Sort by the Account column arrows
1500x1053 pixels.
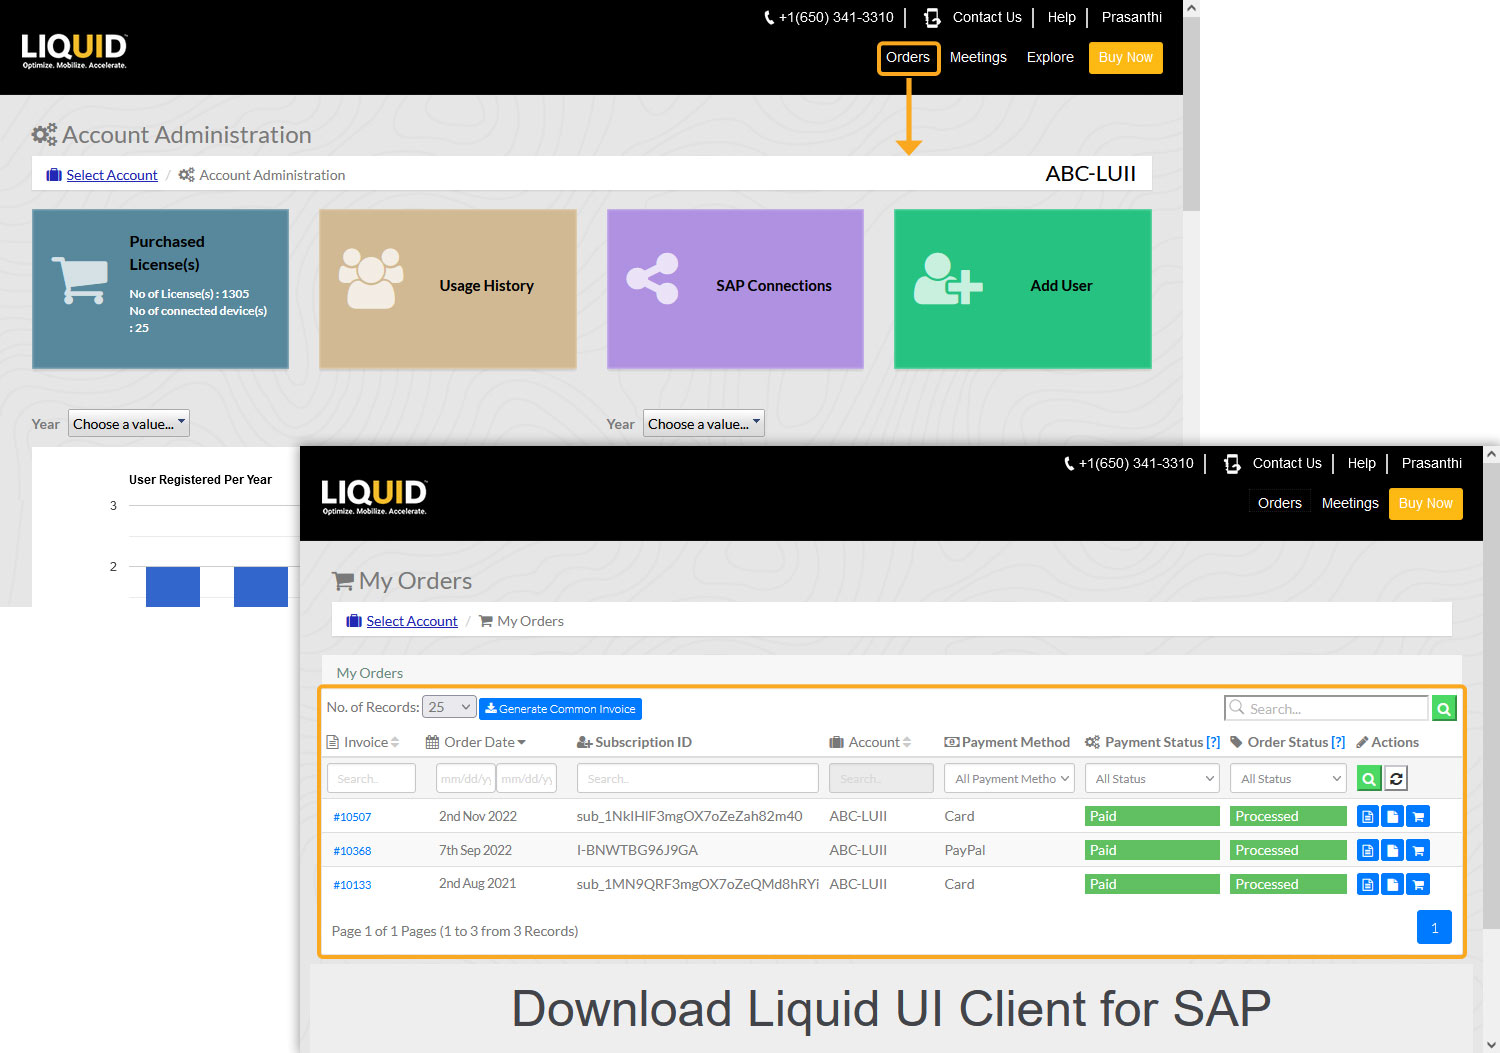tap(907, 742)
